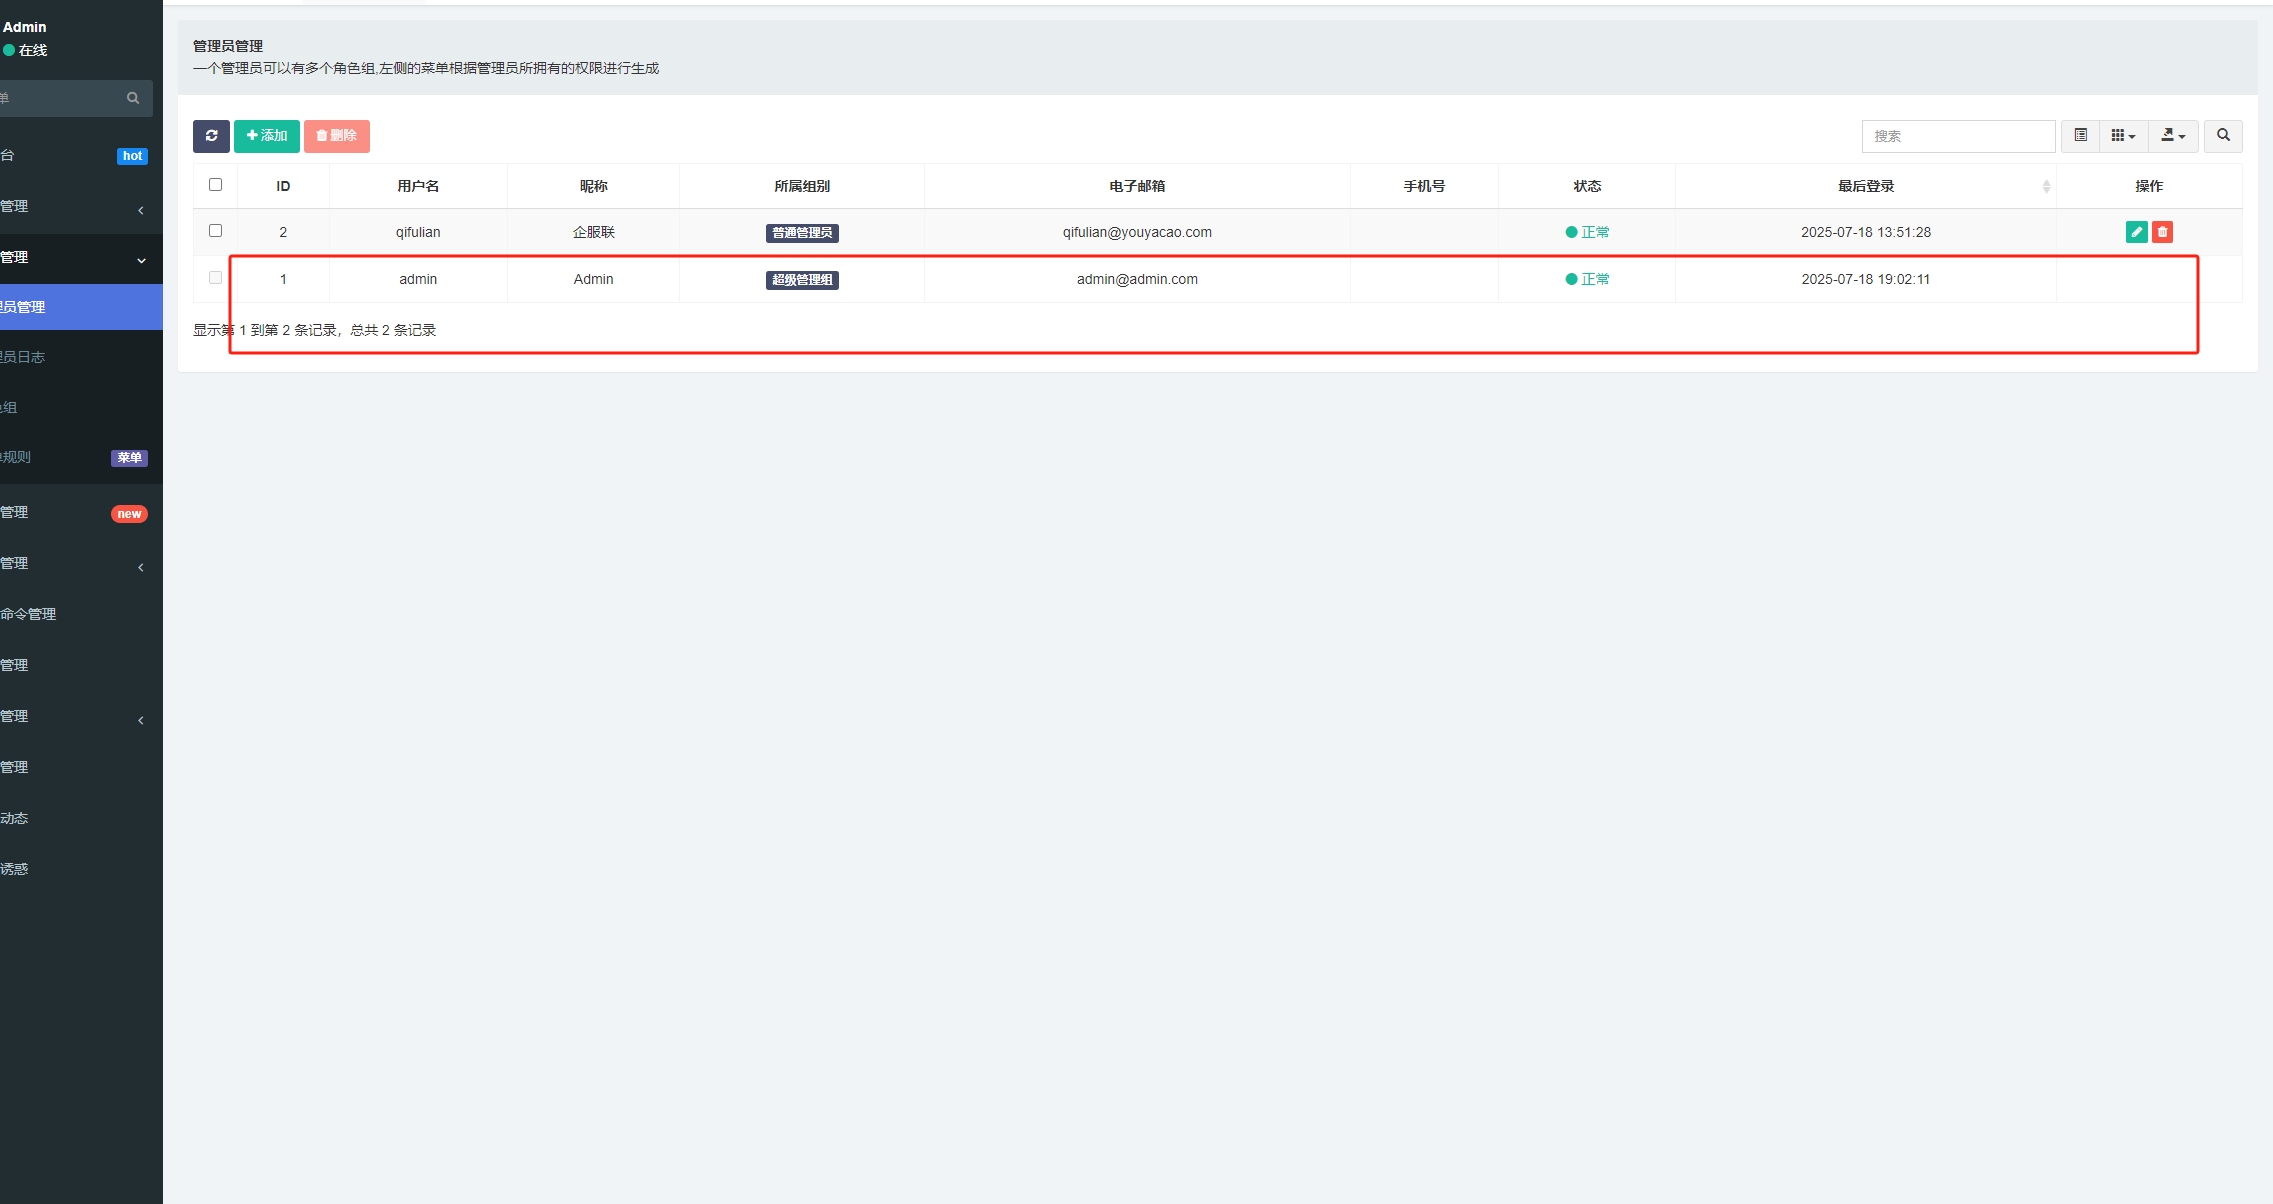2273x1204 pixels.
Task: Click the red trash icon for qifulian
Action: pos(2162,232)
